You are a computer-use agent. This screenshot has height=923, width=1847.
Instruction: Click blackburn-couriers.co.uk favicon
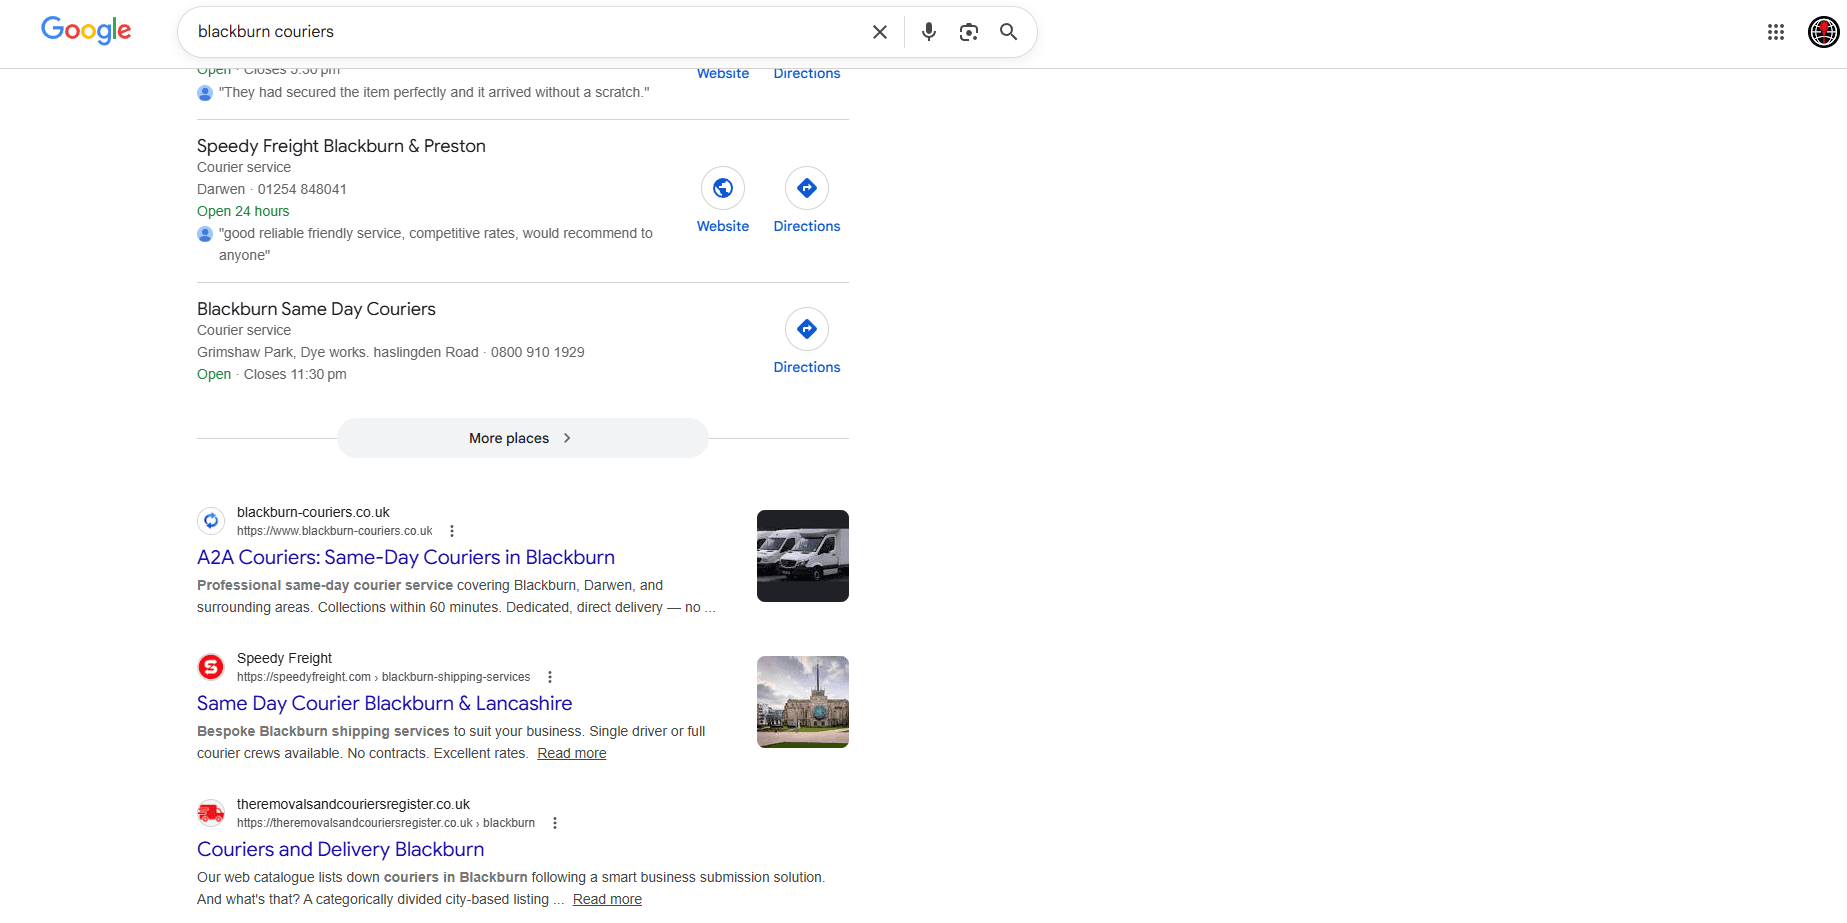tap(211, 521)
